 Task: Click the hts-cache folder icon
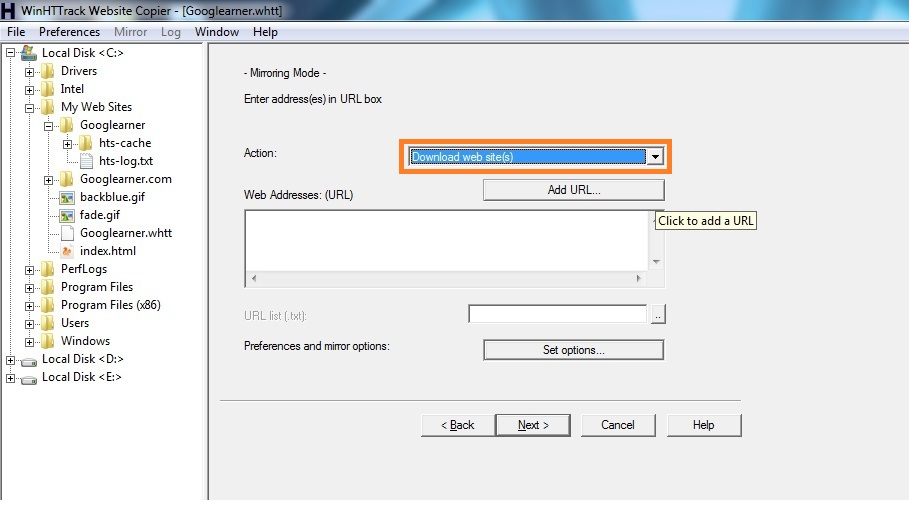86,143
